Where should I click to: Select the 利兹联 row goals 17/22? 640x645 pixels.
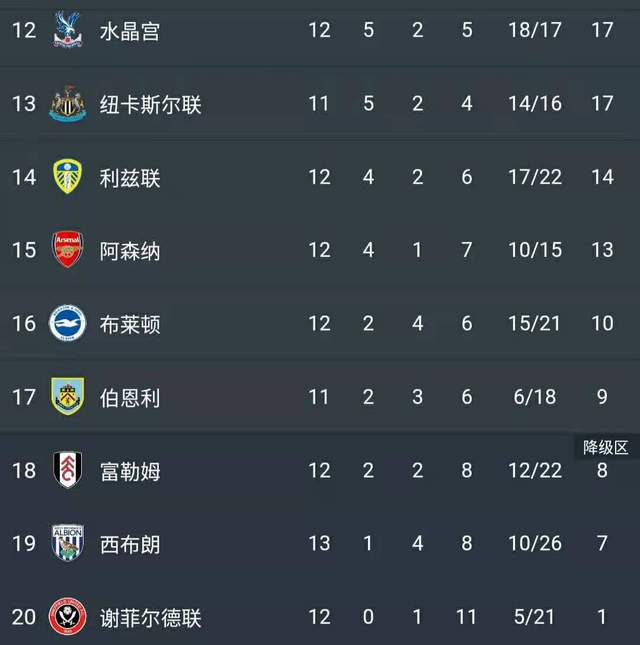click(x=535, y=177)
